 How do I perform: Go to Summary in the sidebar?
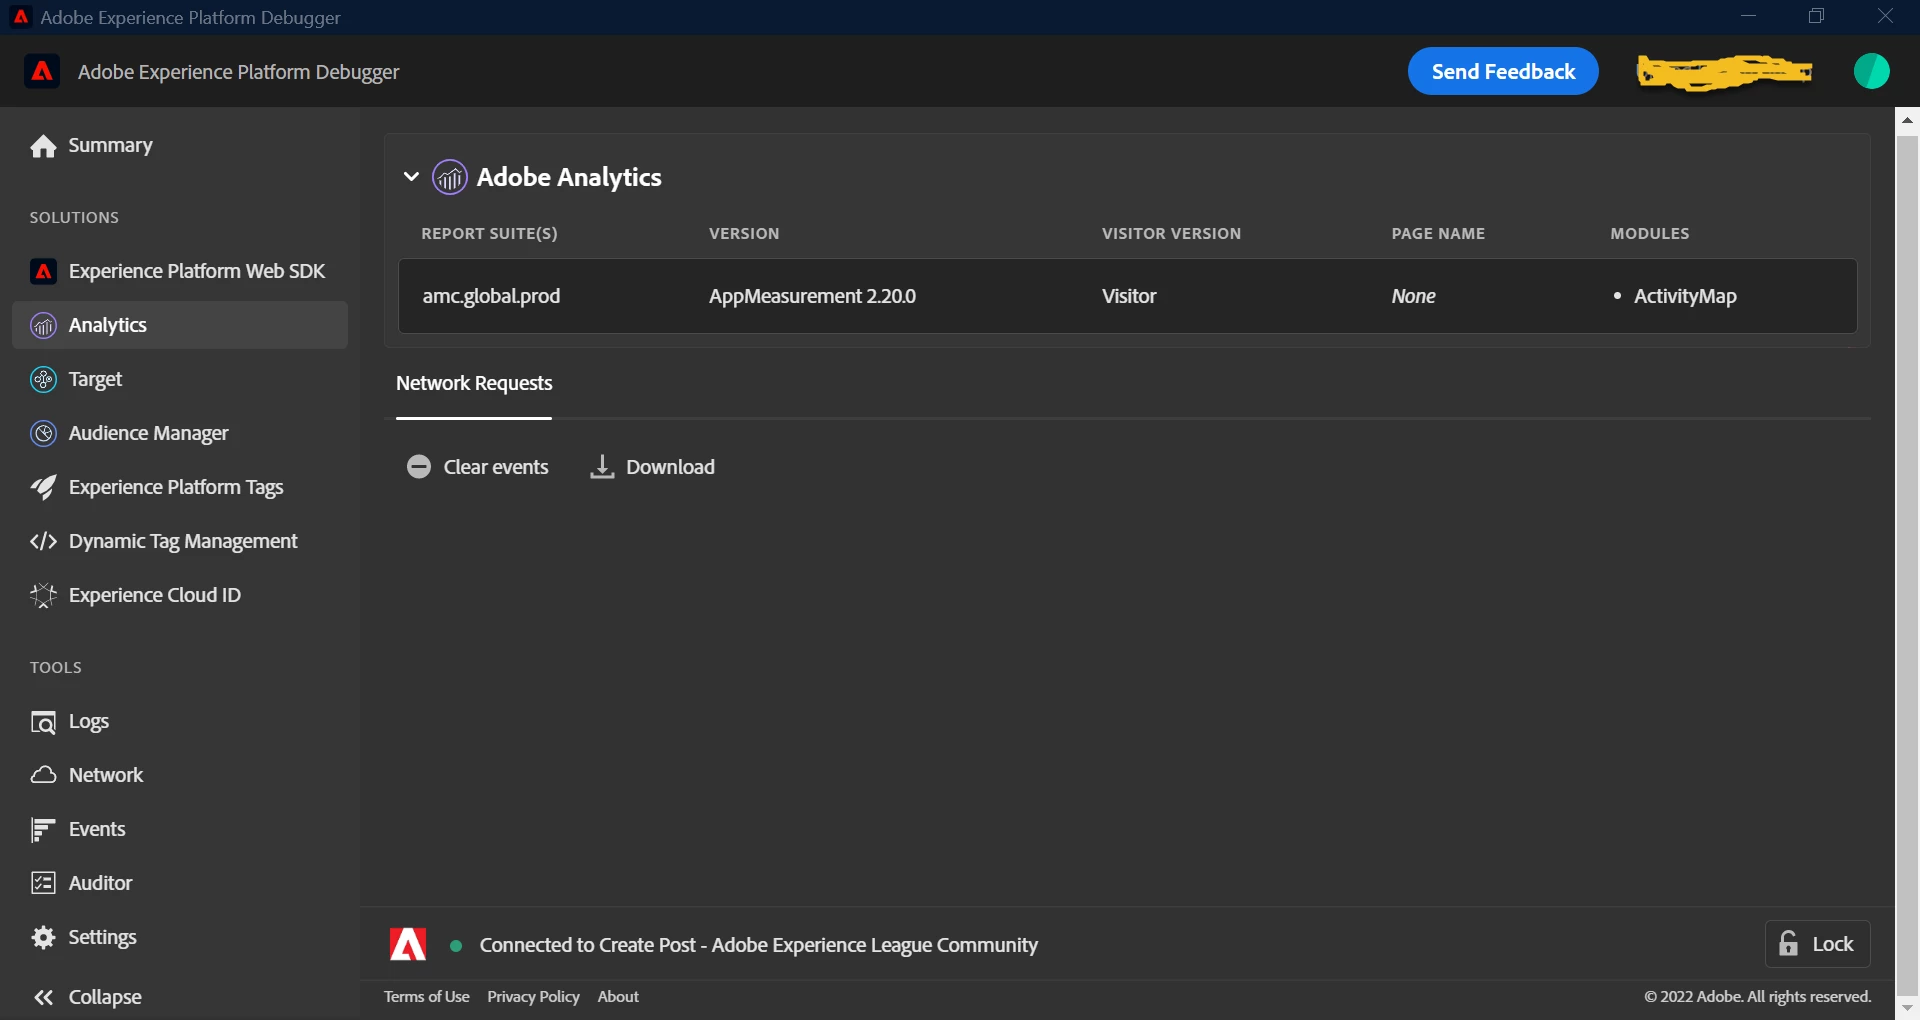coord(110,145)
